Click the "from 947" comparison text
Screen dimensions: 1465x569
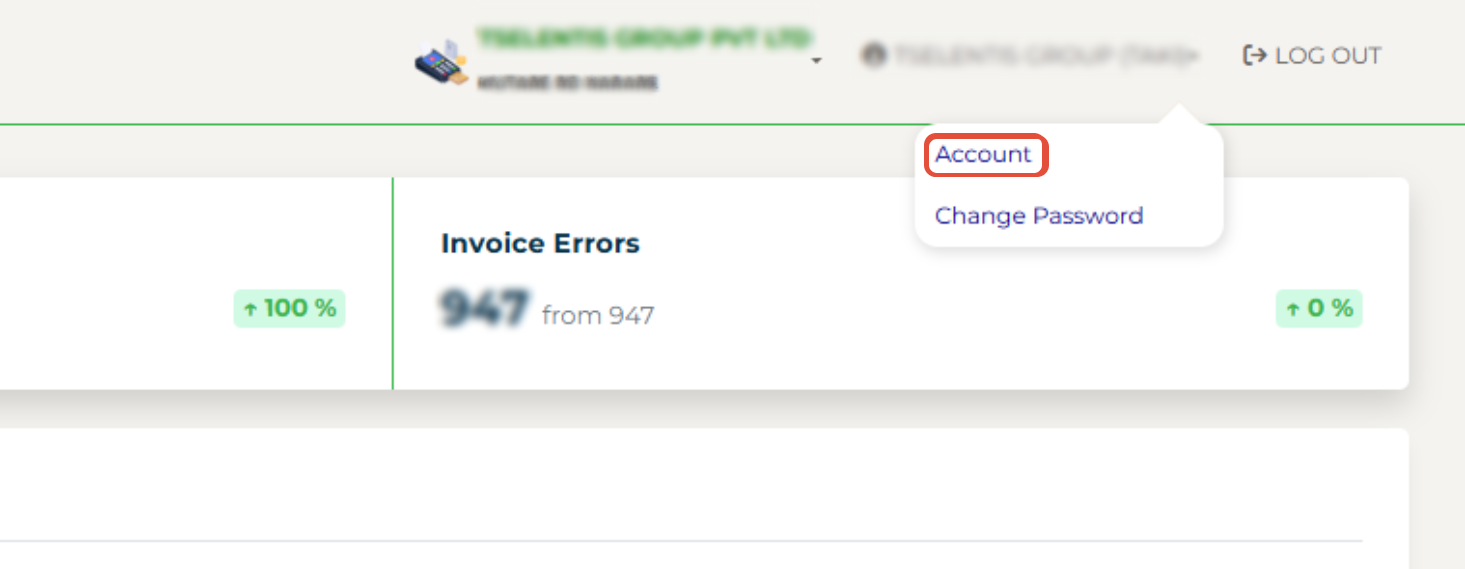pyautogui.click(x=598, y=317)
